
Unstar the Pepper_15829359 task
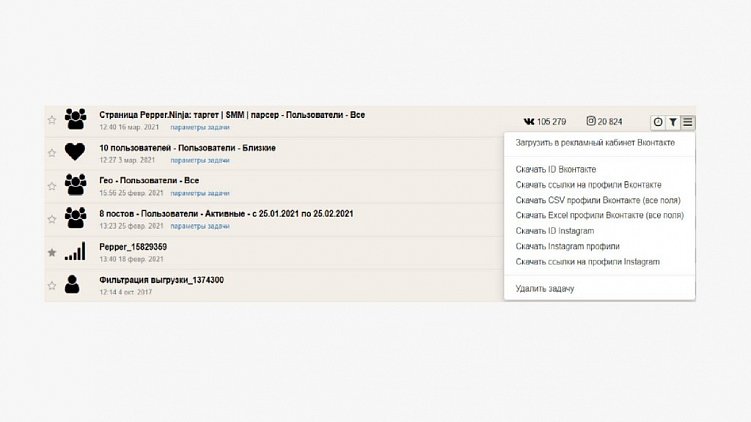(52, 252)
